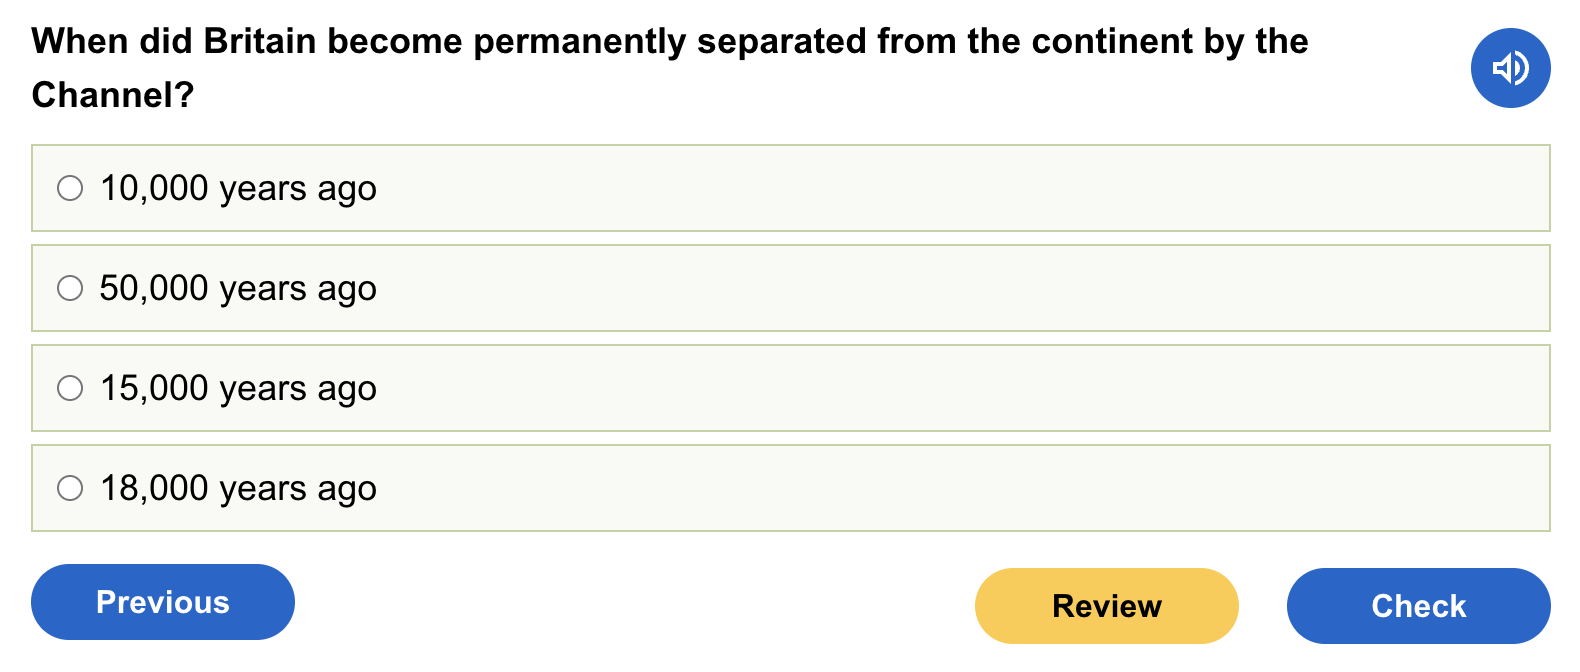
Task: Click the Previous button
Action: [x=163, y=602]
